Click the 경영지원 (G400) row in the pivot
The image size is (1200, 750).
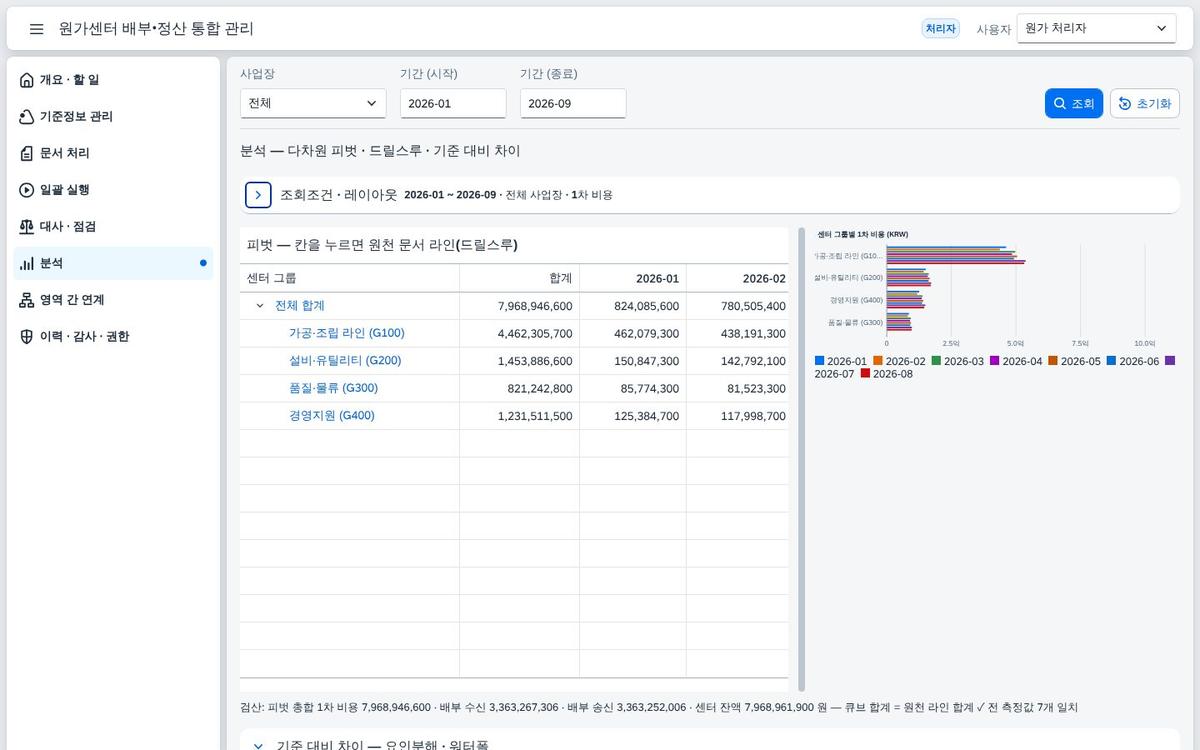click(331, 415)
